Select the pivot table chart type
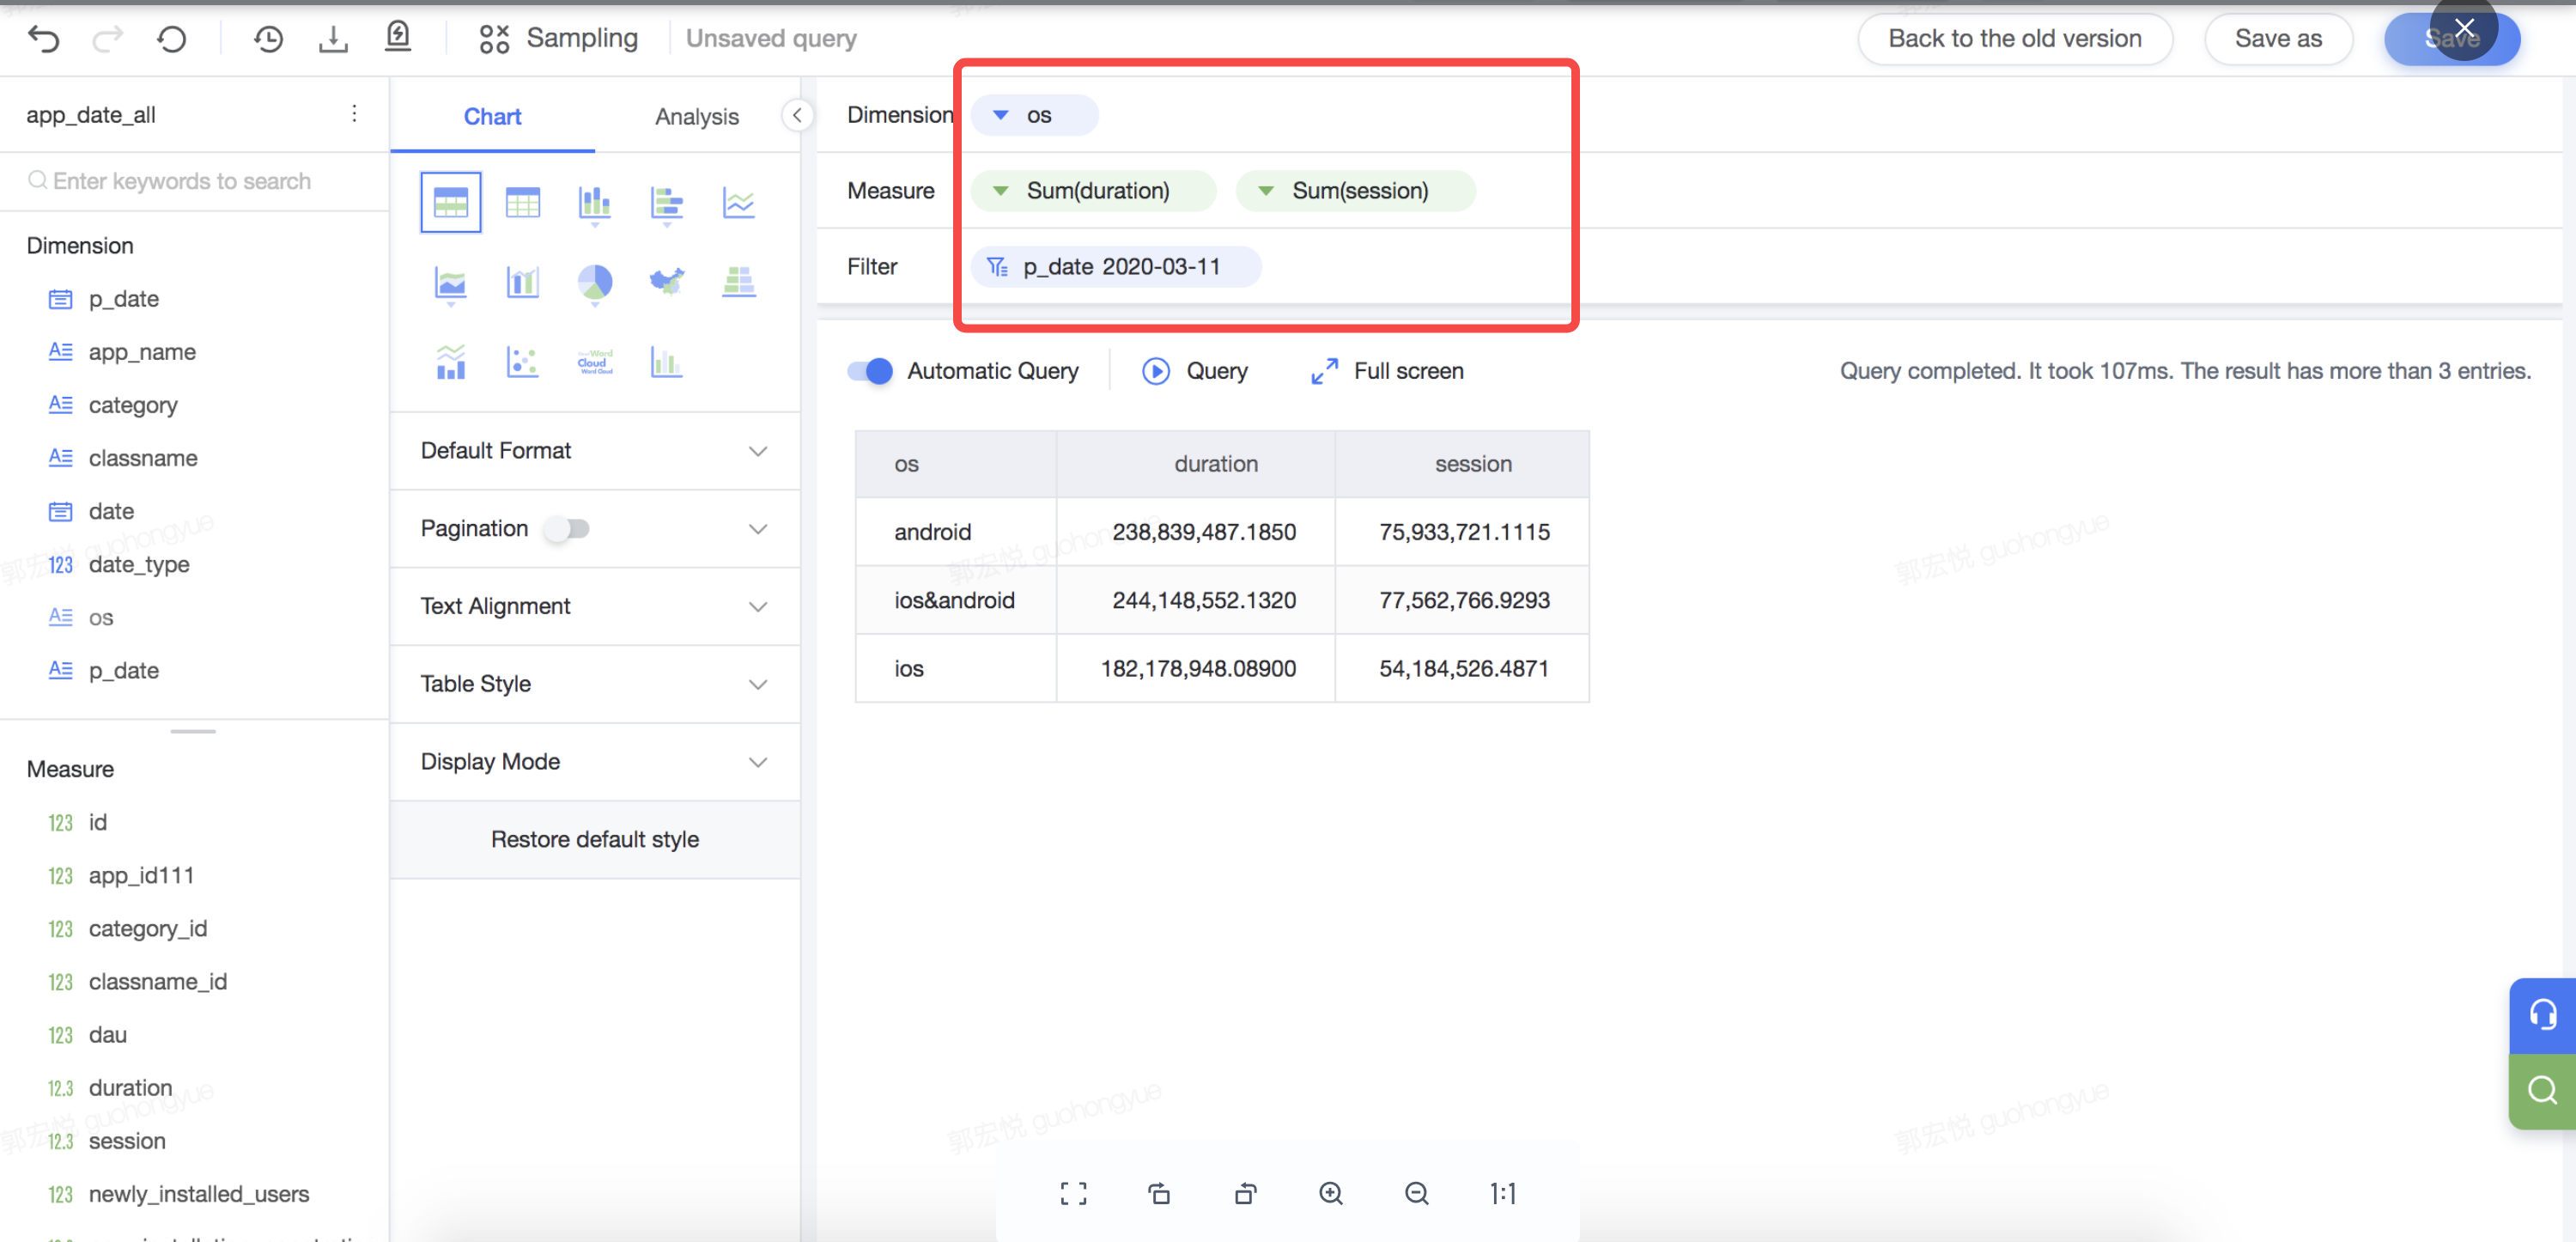The width and height of the screenshot is (2576, 1242). coord(451,203)
